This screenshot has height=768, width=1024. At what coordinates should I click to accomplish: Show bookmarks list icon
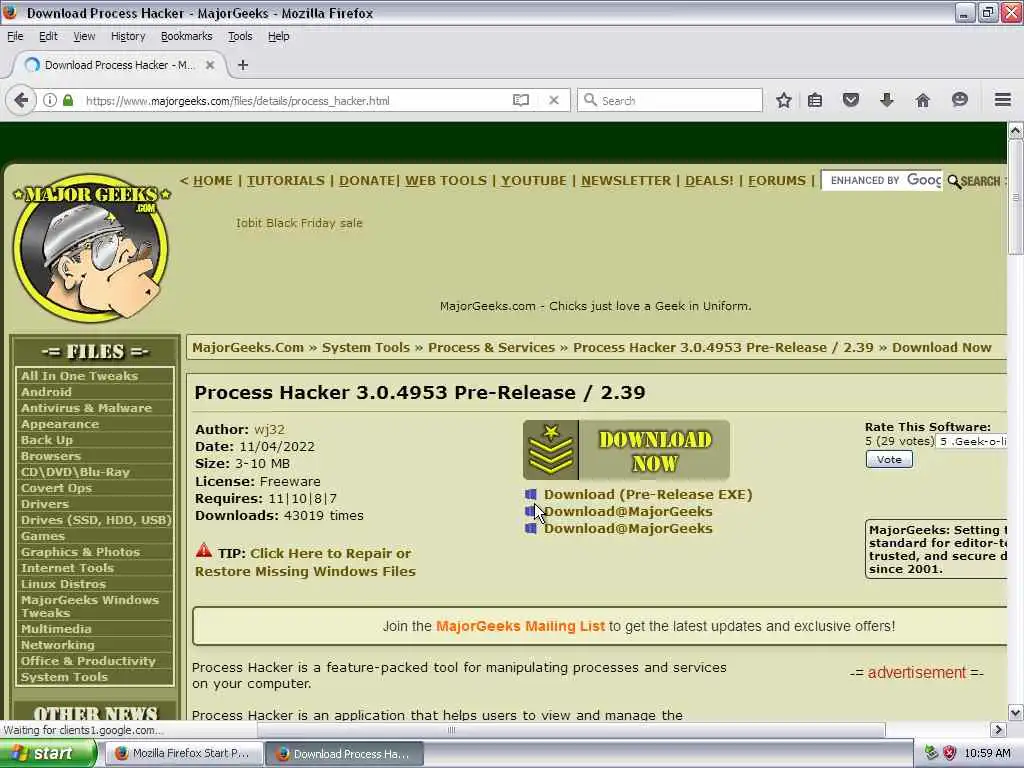click(815, 101)
